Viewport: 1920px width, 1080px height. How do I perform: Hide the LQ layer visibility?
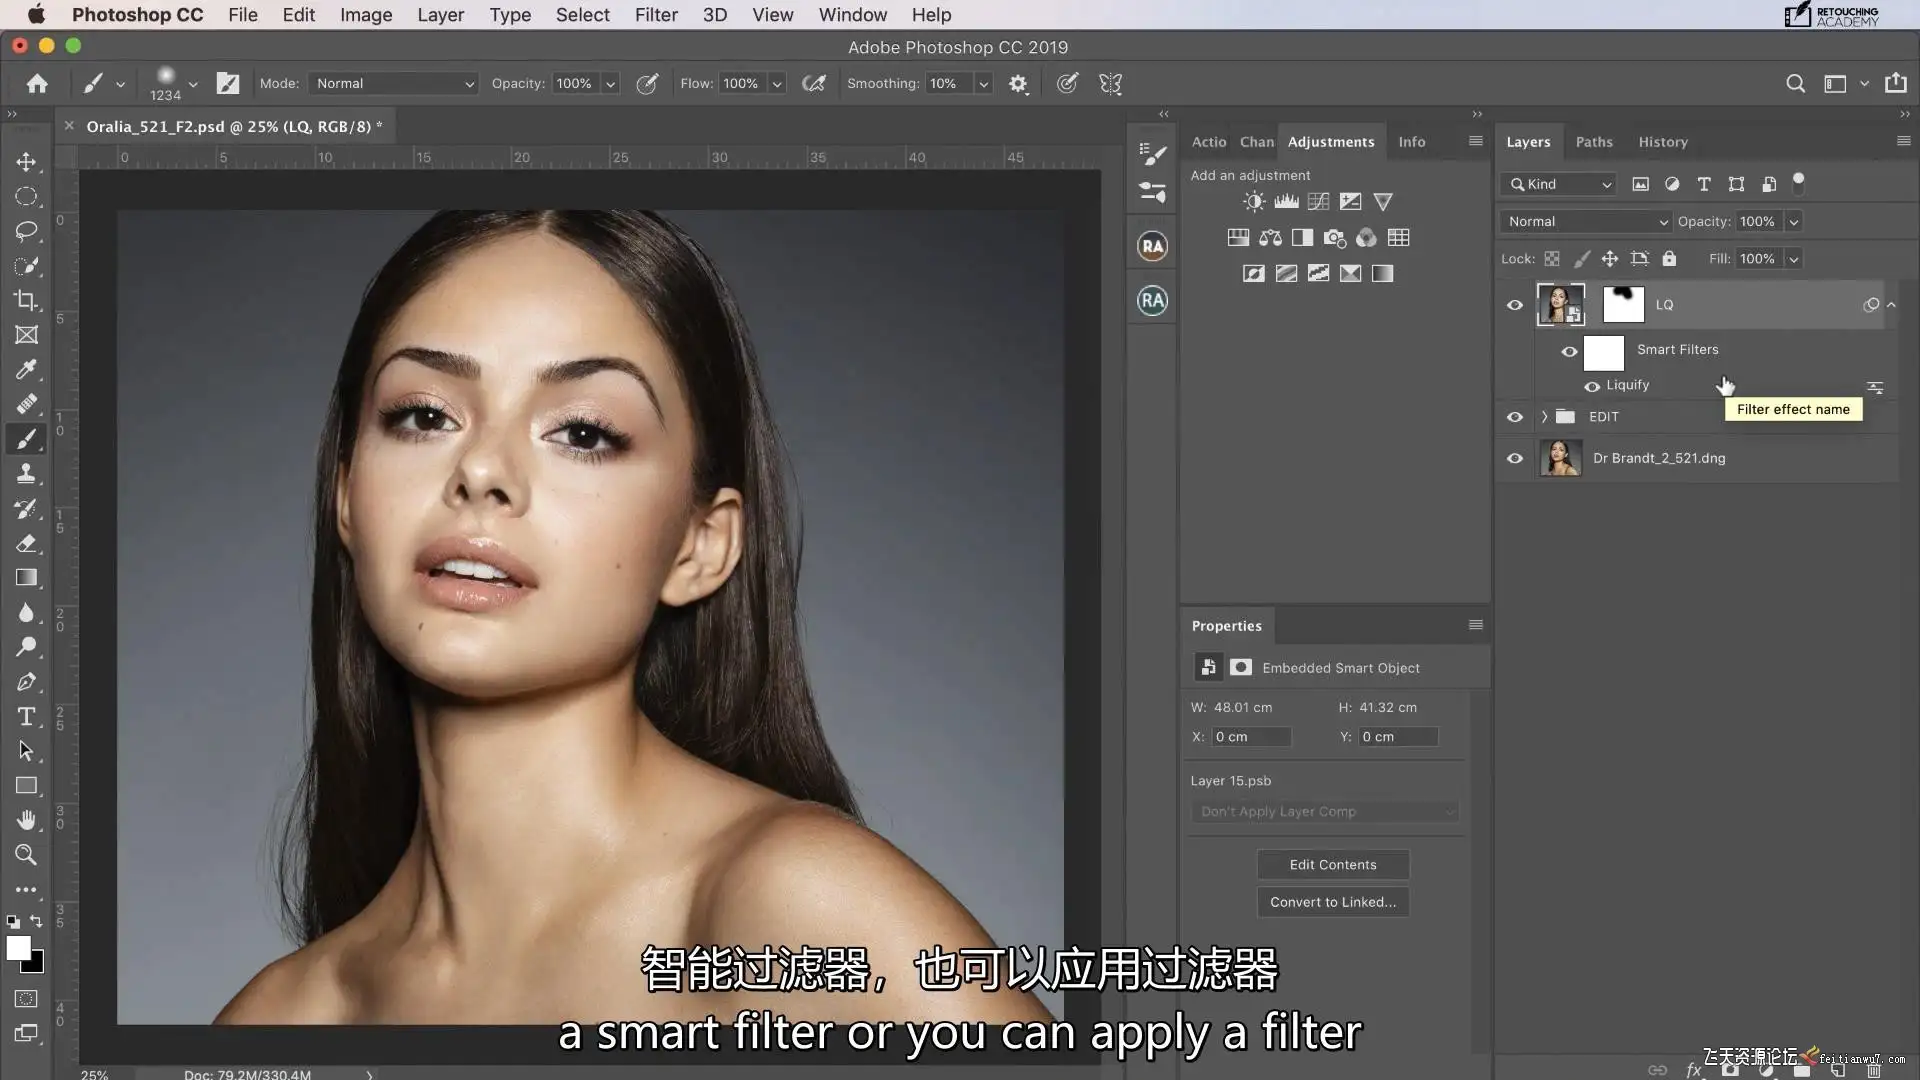pyautogui.click(x=1515, y=305)
